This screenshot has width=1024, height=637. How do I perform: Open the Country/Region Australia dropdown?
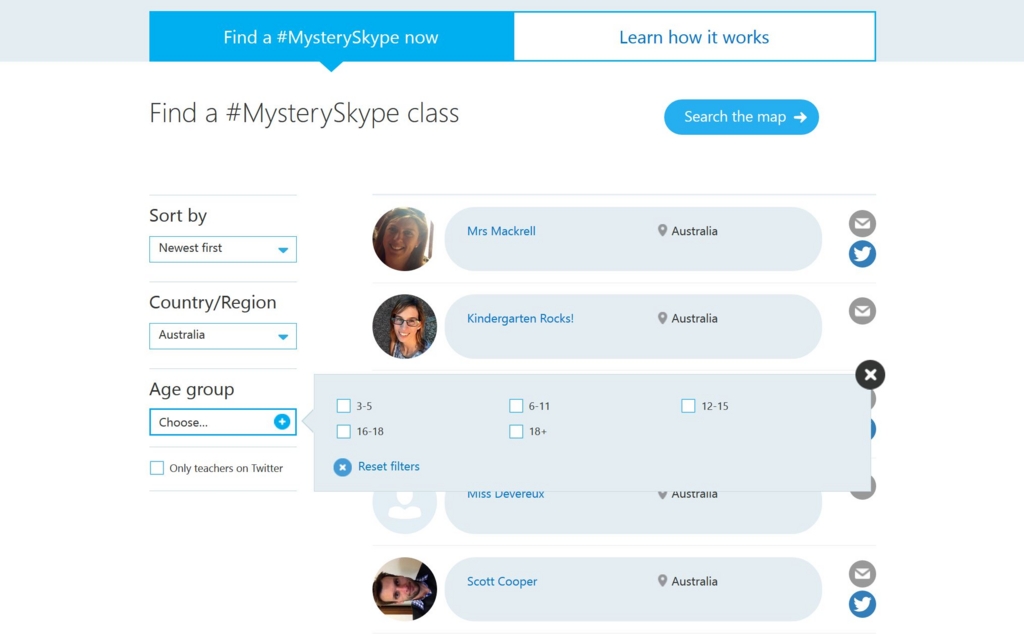pyautogui.click(x=223, y=336)
